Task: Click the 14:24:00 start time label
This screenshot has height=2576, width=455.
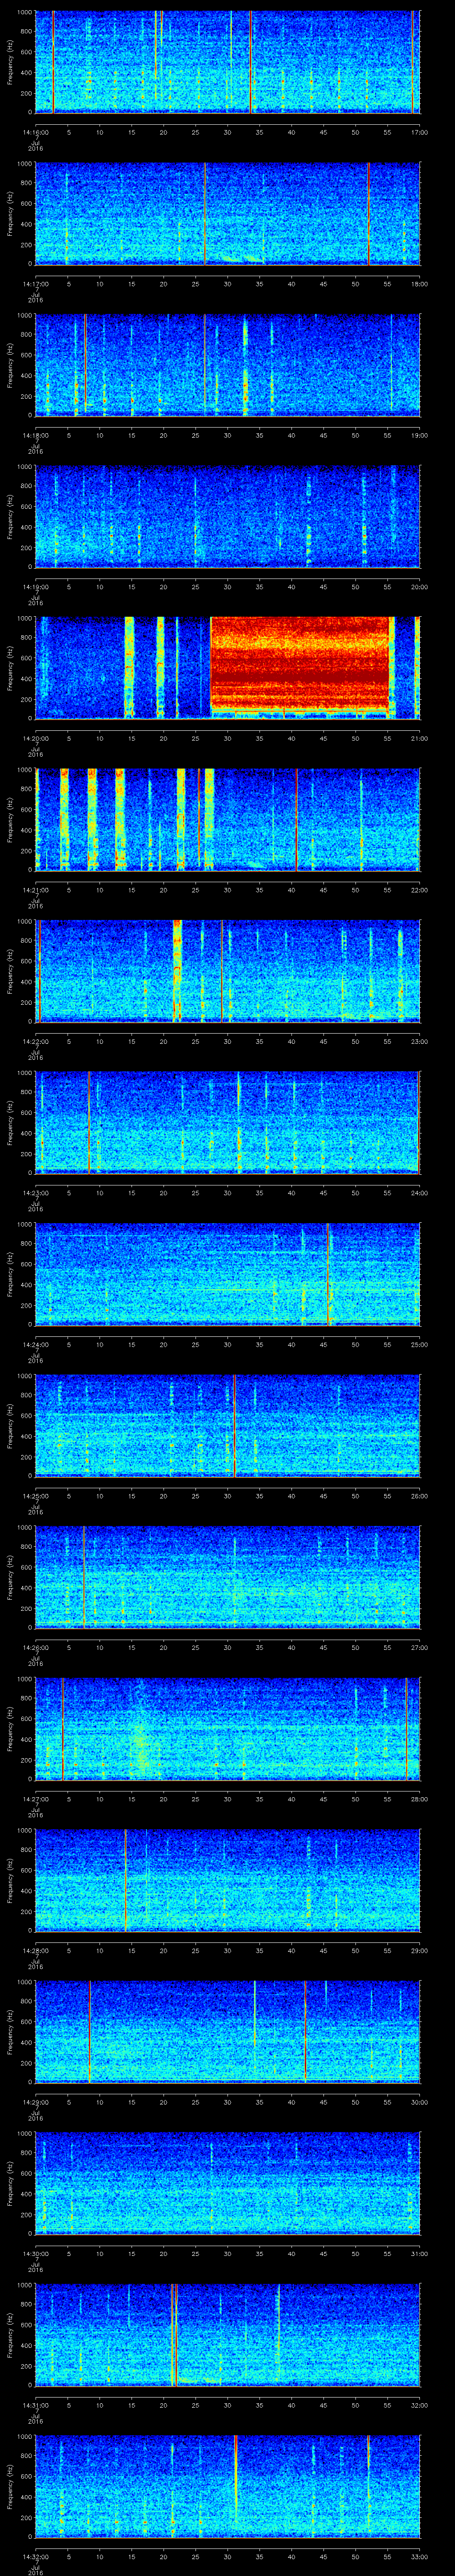Action: point(35,1344)
